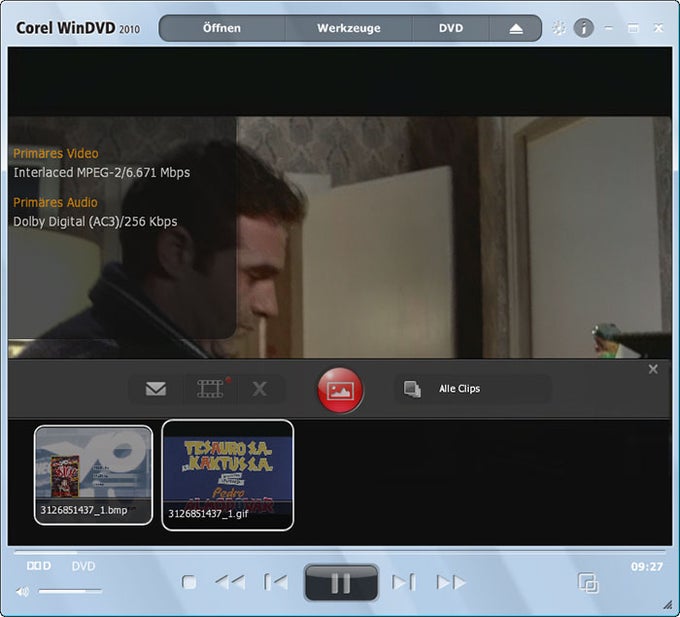
Task: Seek on the playback progress bar
Action: pos(340,552)
